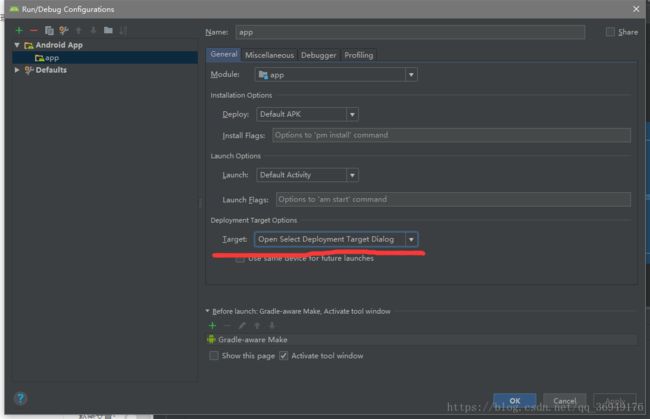Remove the Before launch task minus icon
This screenshot has height=419, width=650.
pos(227,326)
